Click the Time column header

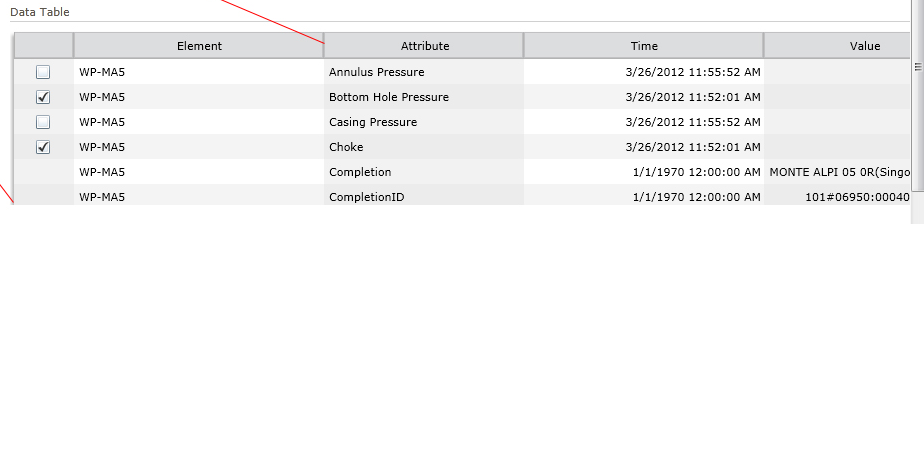click(644, 46)
